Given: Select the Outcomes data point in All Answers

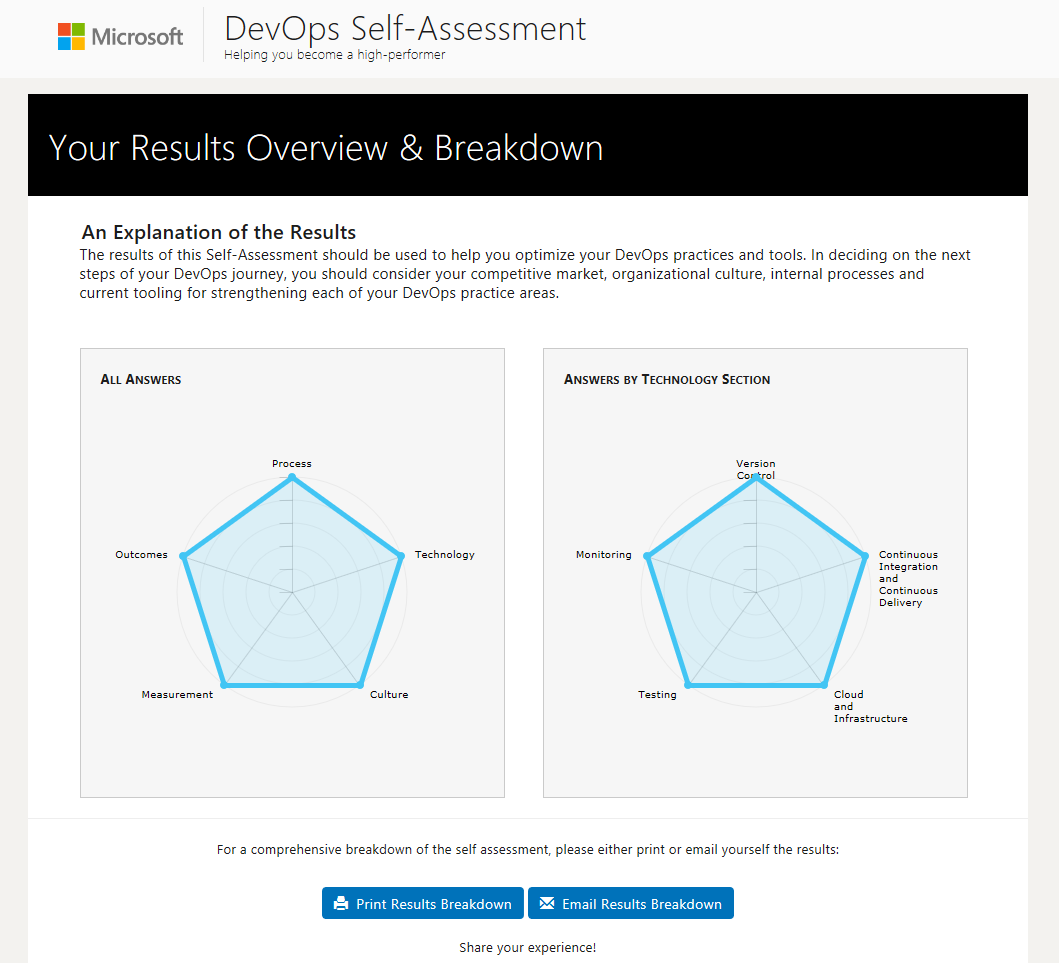Looking at the screenshot, I should (x=183, y=556).
